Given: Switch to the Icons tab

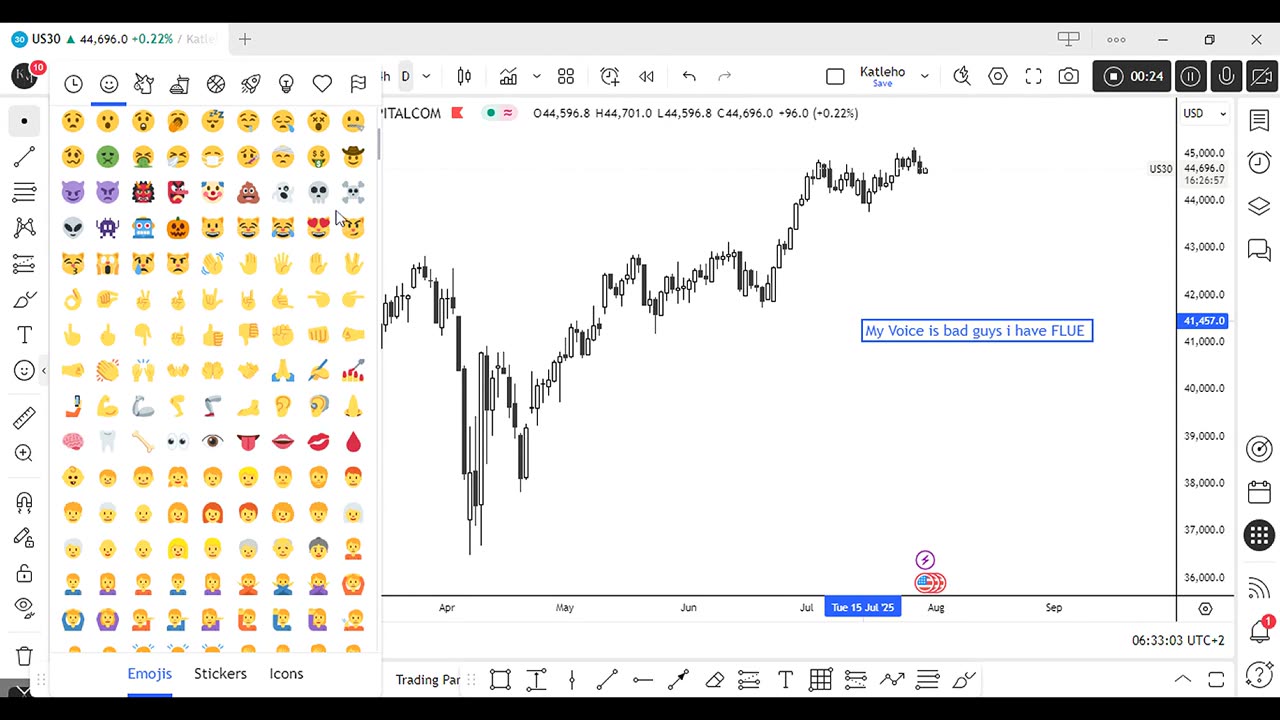Looking at the screenshot, I should coord(286,673).
